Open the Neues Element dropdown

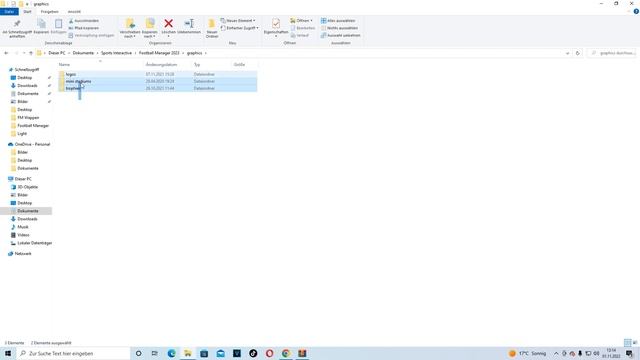point(238,20)
